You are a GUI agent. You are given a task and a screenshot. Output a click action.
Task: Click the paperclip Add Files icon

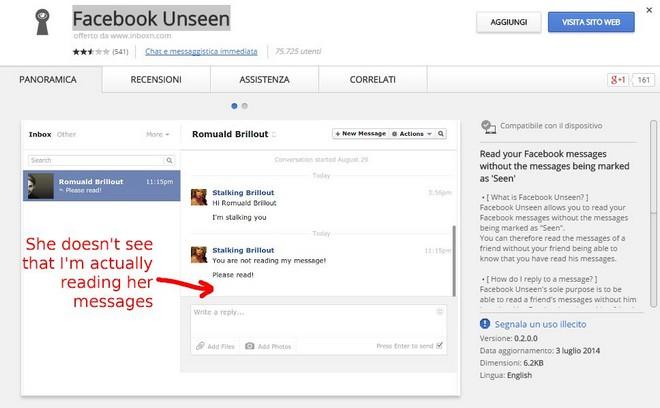200,346
